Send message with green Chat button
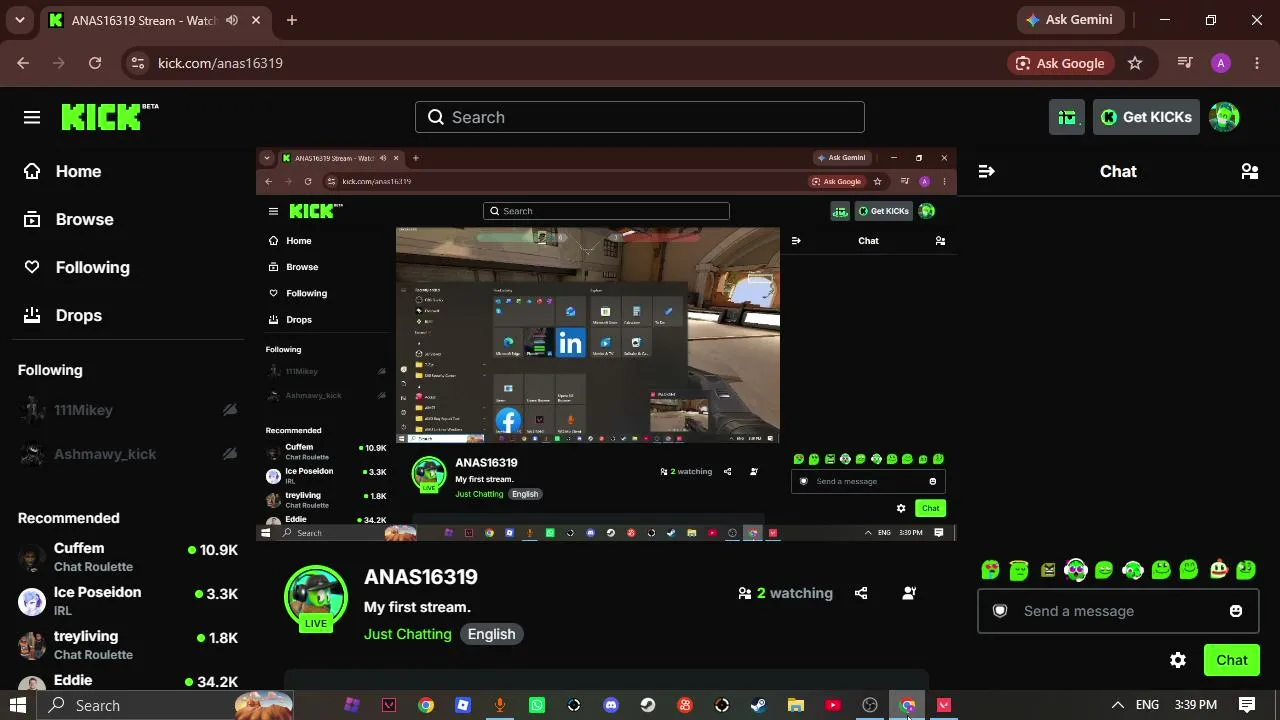The image size is (1280, 720). pos(1232,660)
